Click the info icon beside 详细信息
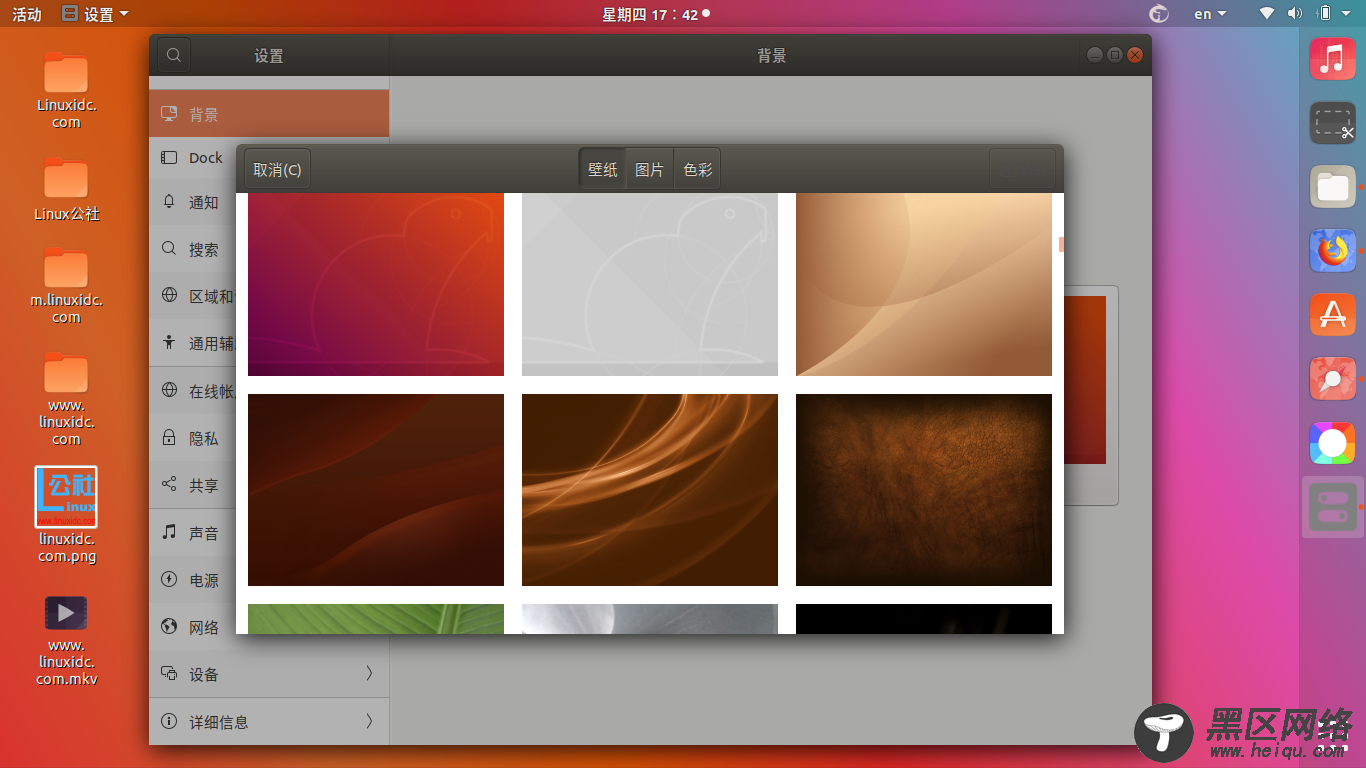Image resolution: width=1366 pixels, height=768 pixels. [169, 721]
